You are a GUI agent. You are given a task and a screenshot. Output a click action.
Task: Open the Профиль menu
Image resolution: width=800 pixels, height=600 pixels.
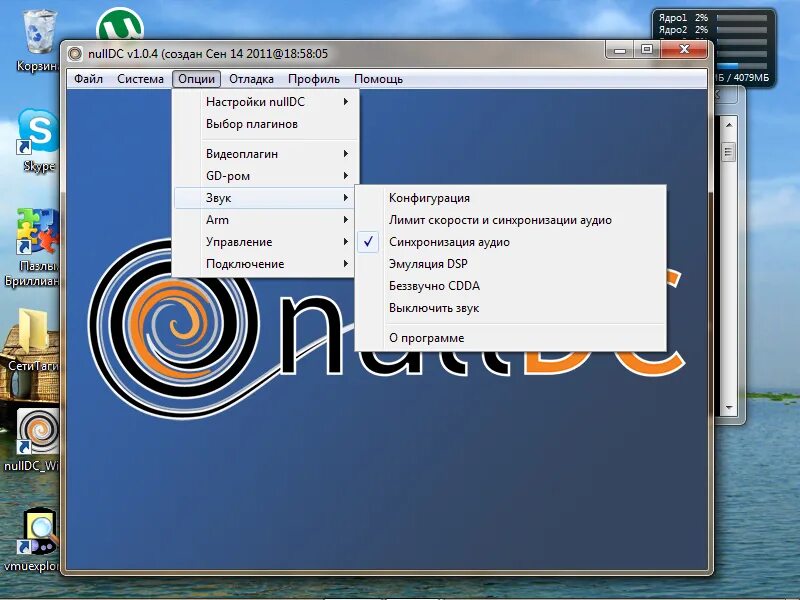click(x=314, y=79)
